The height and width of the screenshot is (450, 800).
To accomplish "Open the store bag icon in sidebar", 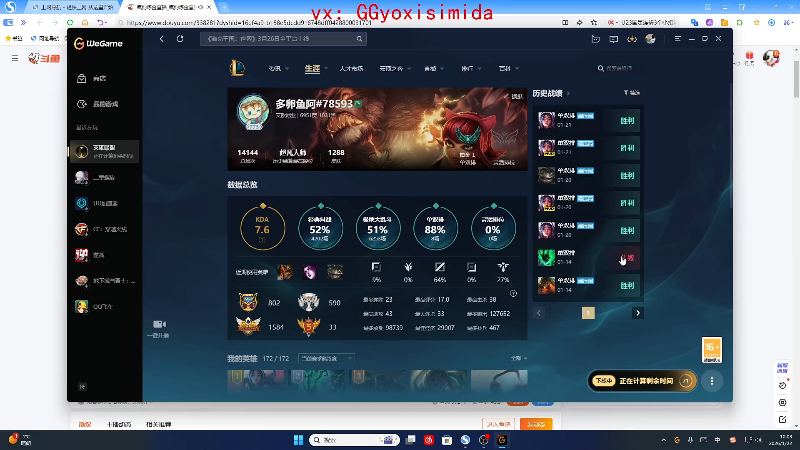I will click(82, 78).
